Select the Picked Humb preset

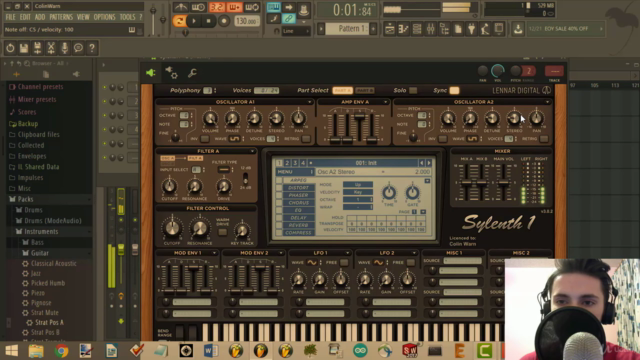[48, 283]
